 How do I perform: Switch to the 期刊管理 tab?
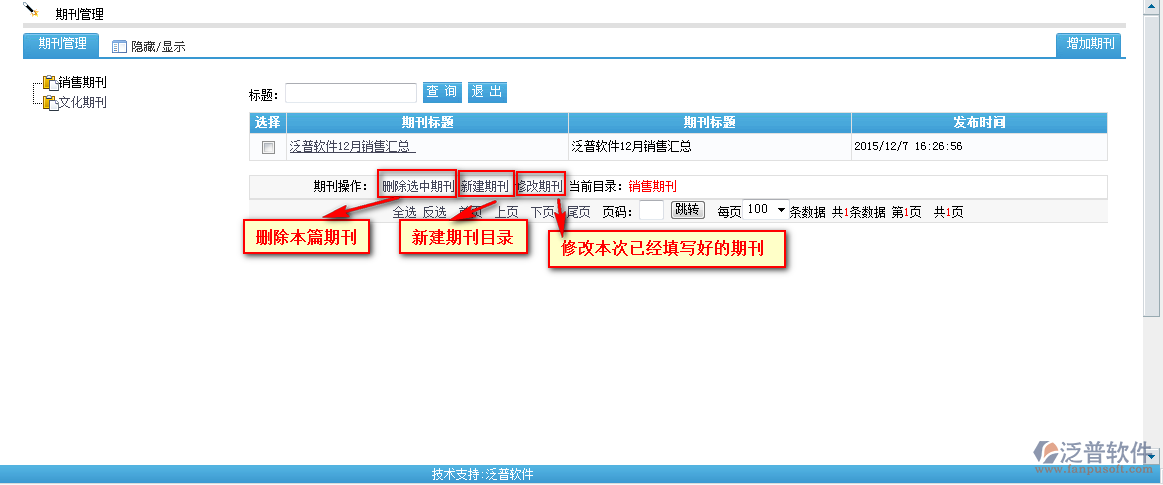[62, 44]
